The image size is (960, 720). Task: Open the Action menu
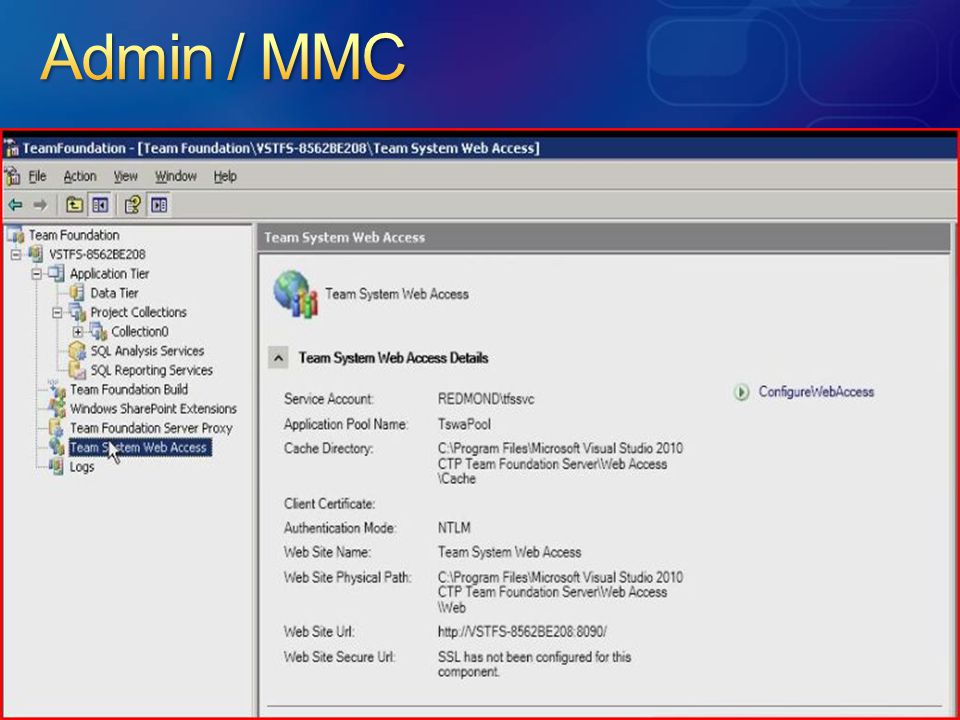(80, 176)
